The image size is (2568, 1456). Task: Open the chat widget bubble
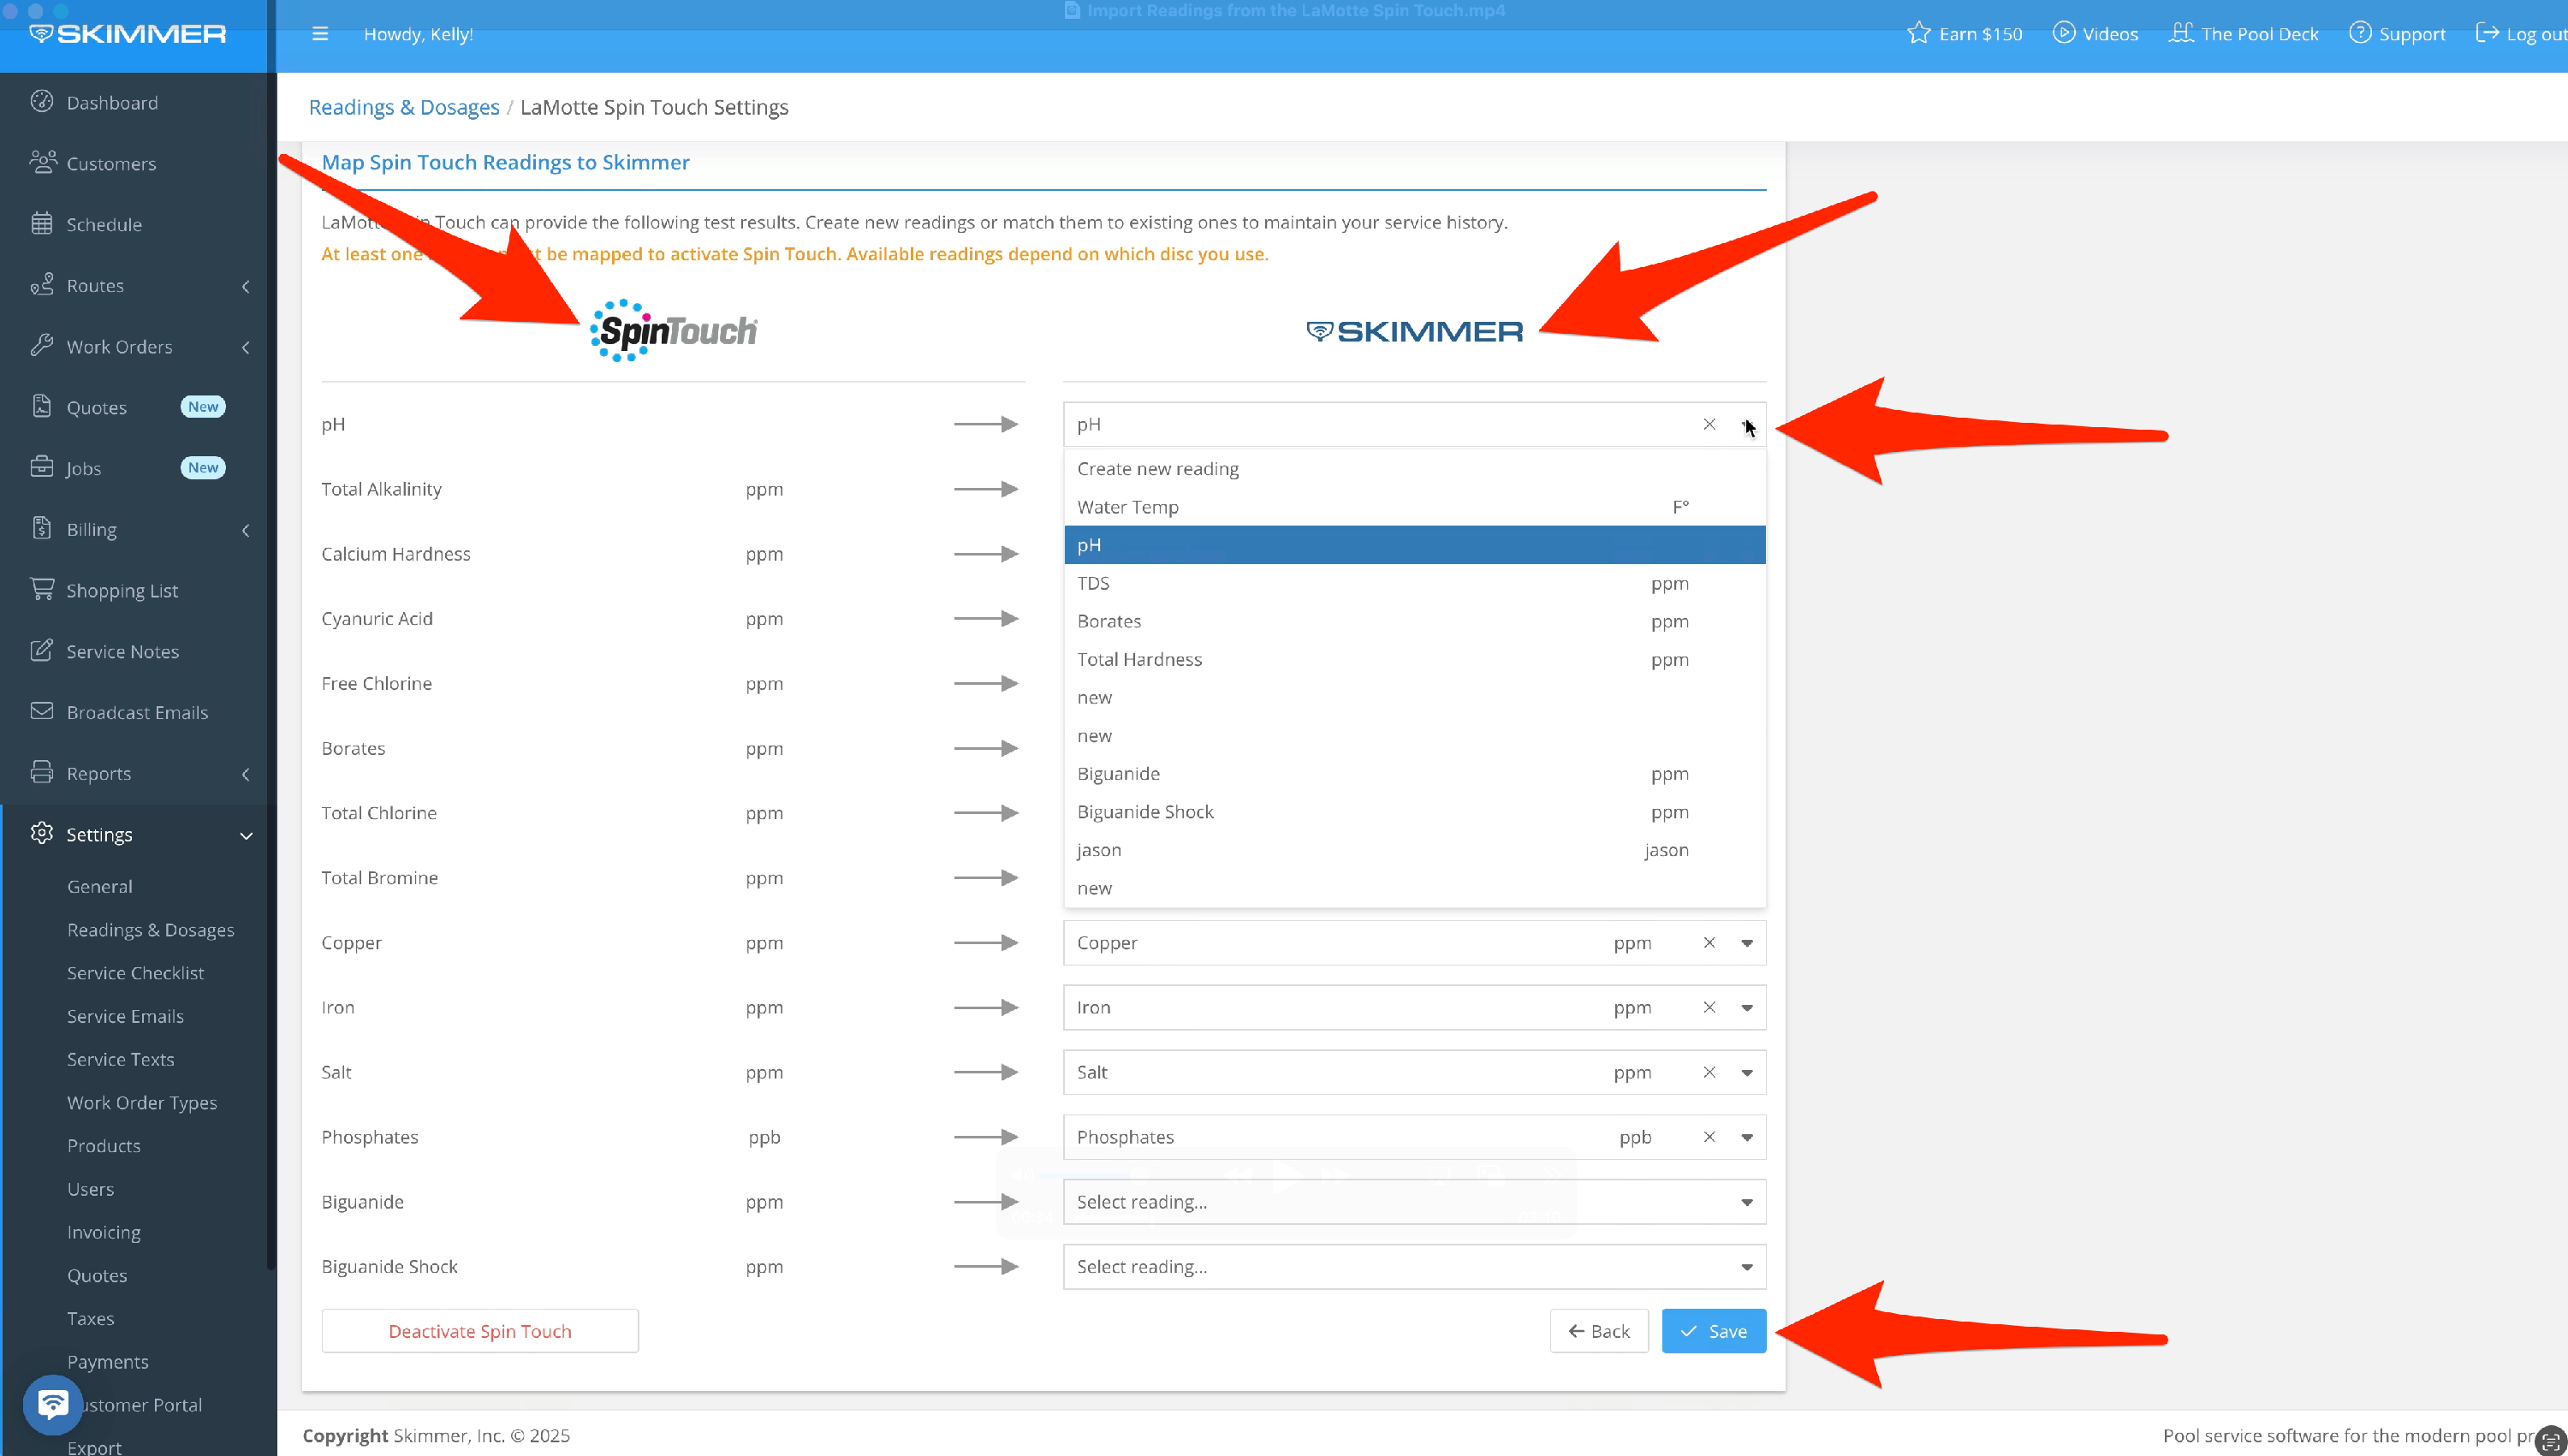pyautogui.click(x=53, y=1404)
